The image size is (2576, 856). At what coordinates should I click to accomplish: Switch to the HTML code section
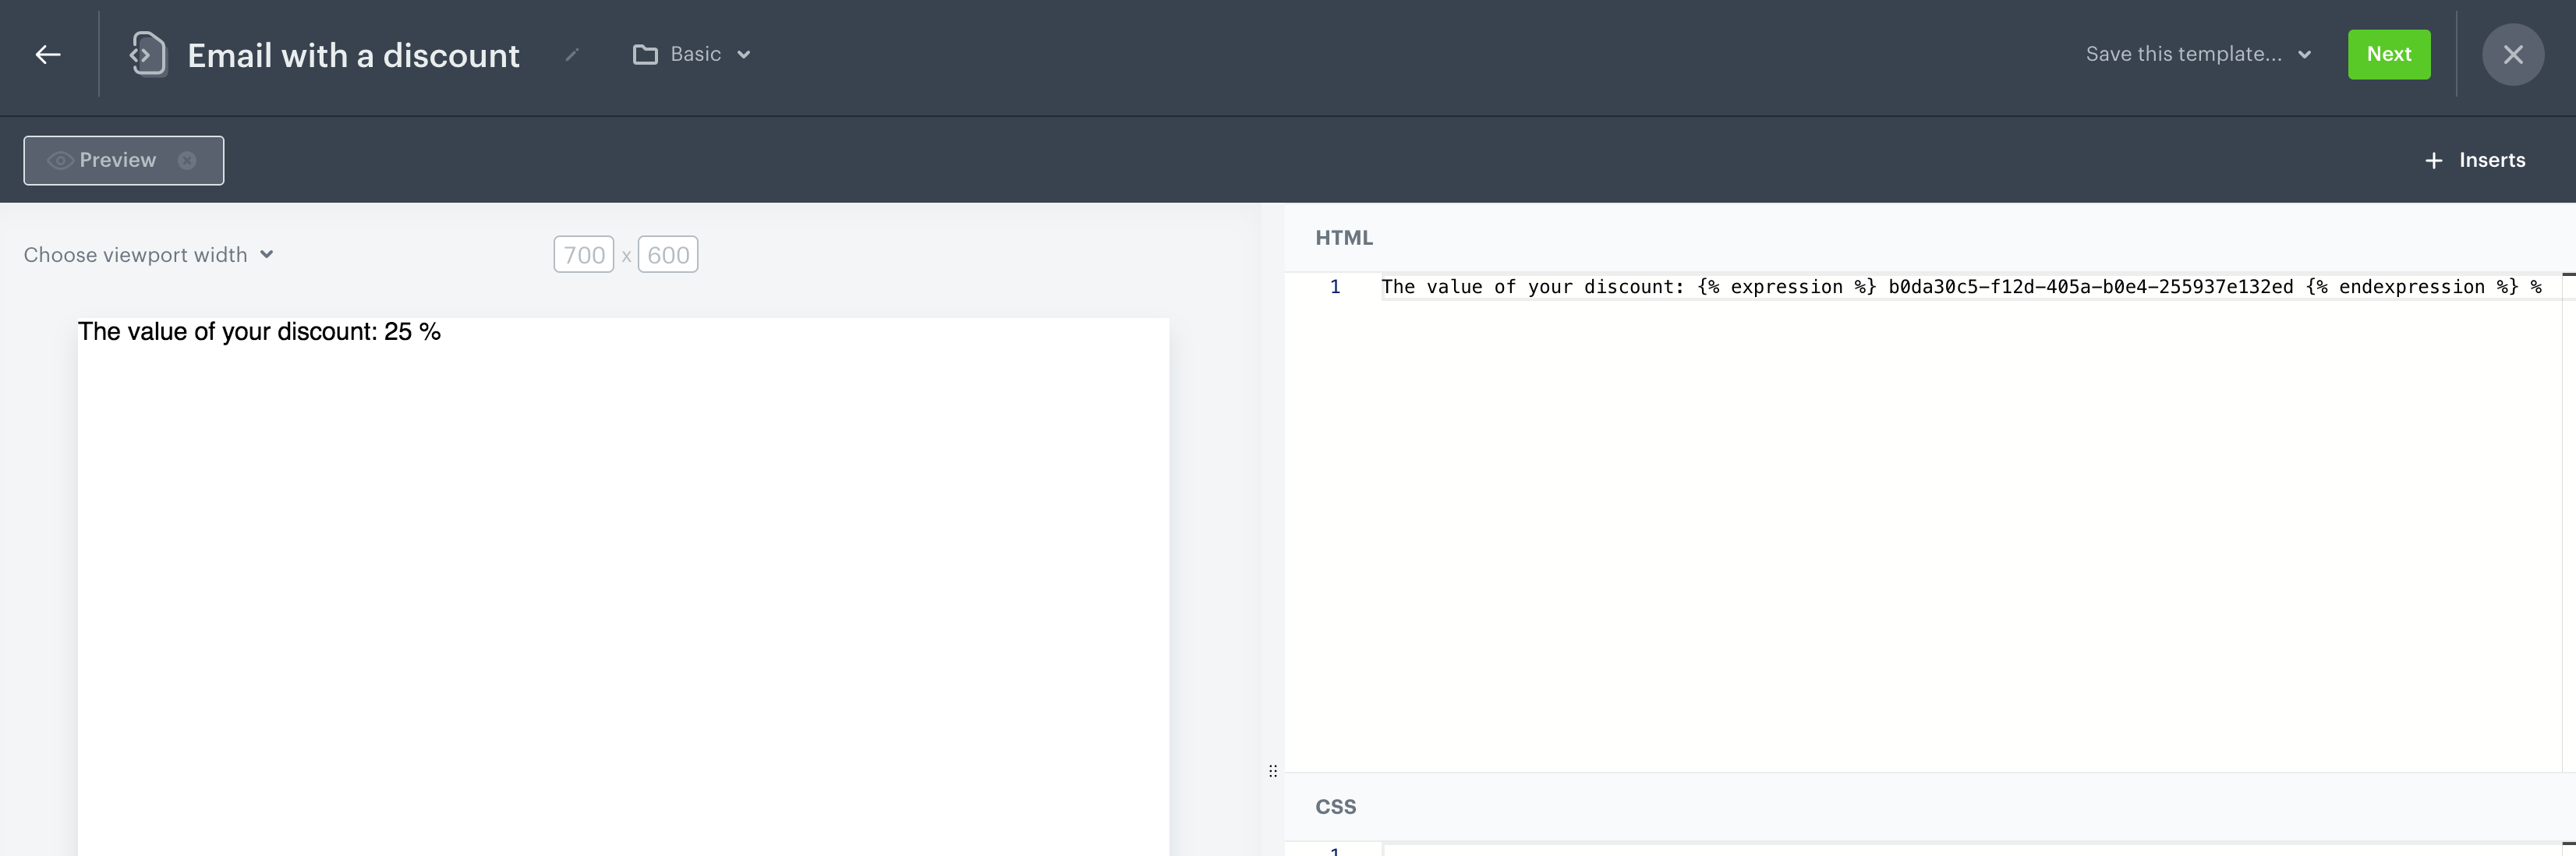pos(1344,238)
